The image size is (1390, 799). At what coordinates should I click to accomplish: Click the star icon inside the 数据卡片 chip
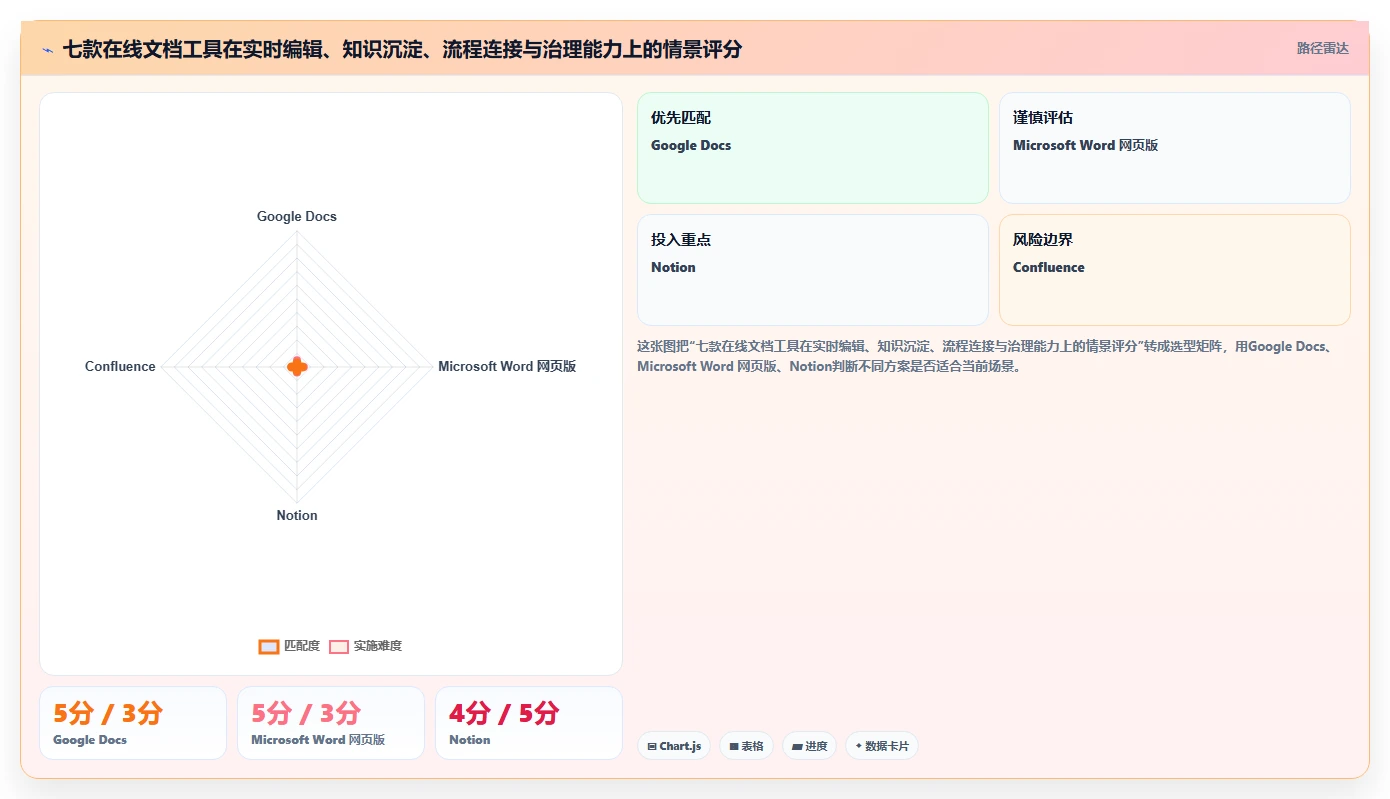tap(859, 746)
